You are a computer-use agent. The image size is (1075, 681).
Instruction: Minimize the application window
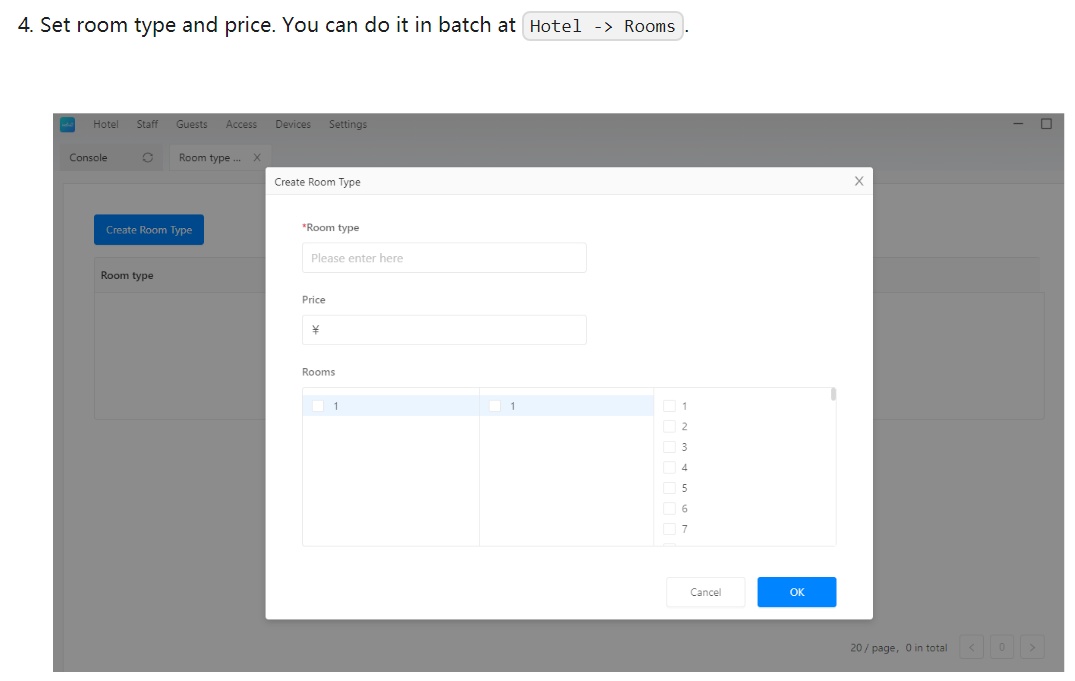[1018, 124]
